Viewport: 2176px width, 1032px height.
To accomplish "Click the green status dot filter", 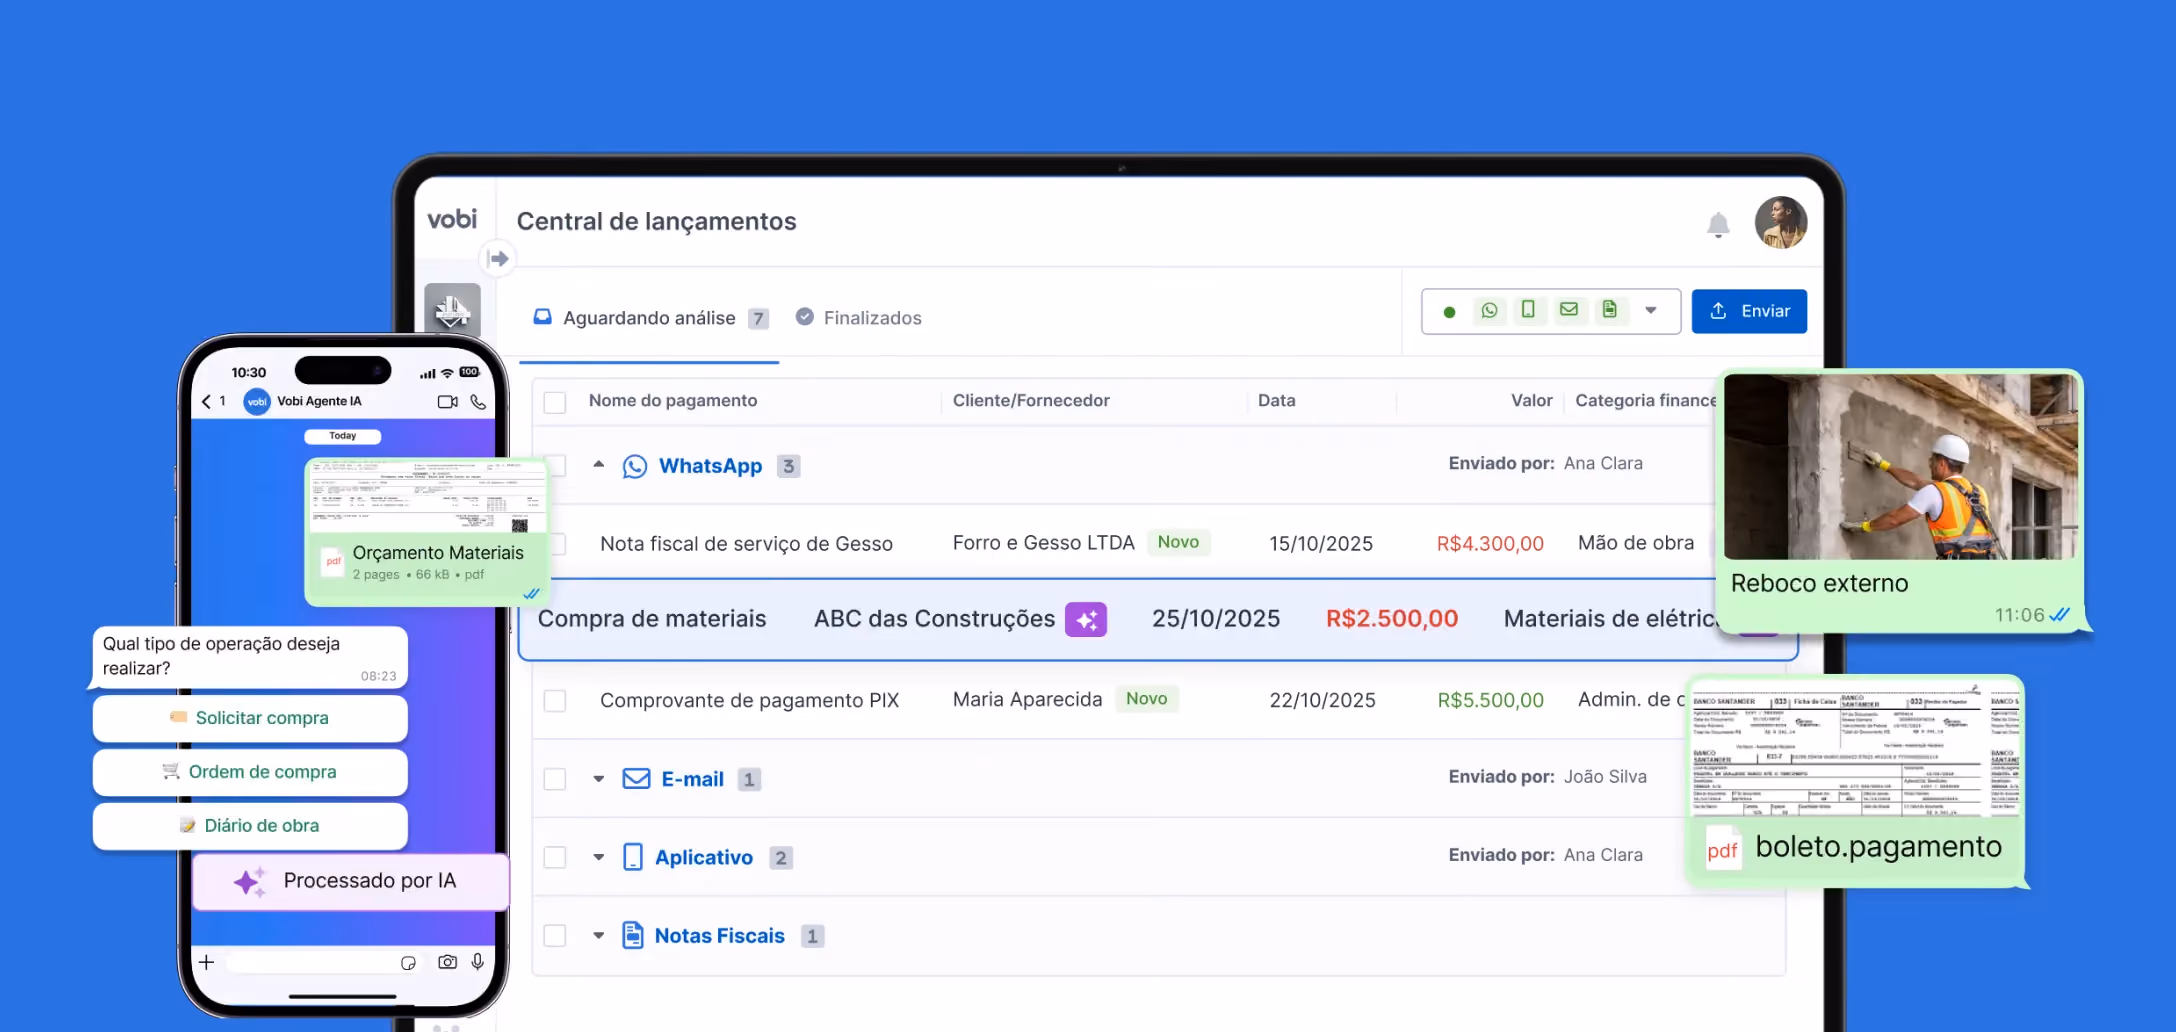I will pyautogui.click(x=1449, y=312).
